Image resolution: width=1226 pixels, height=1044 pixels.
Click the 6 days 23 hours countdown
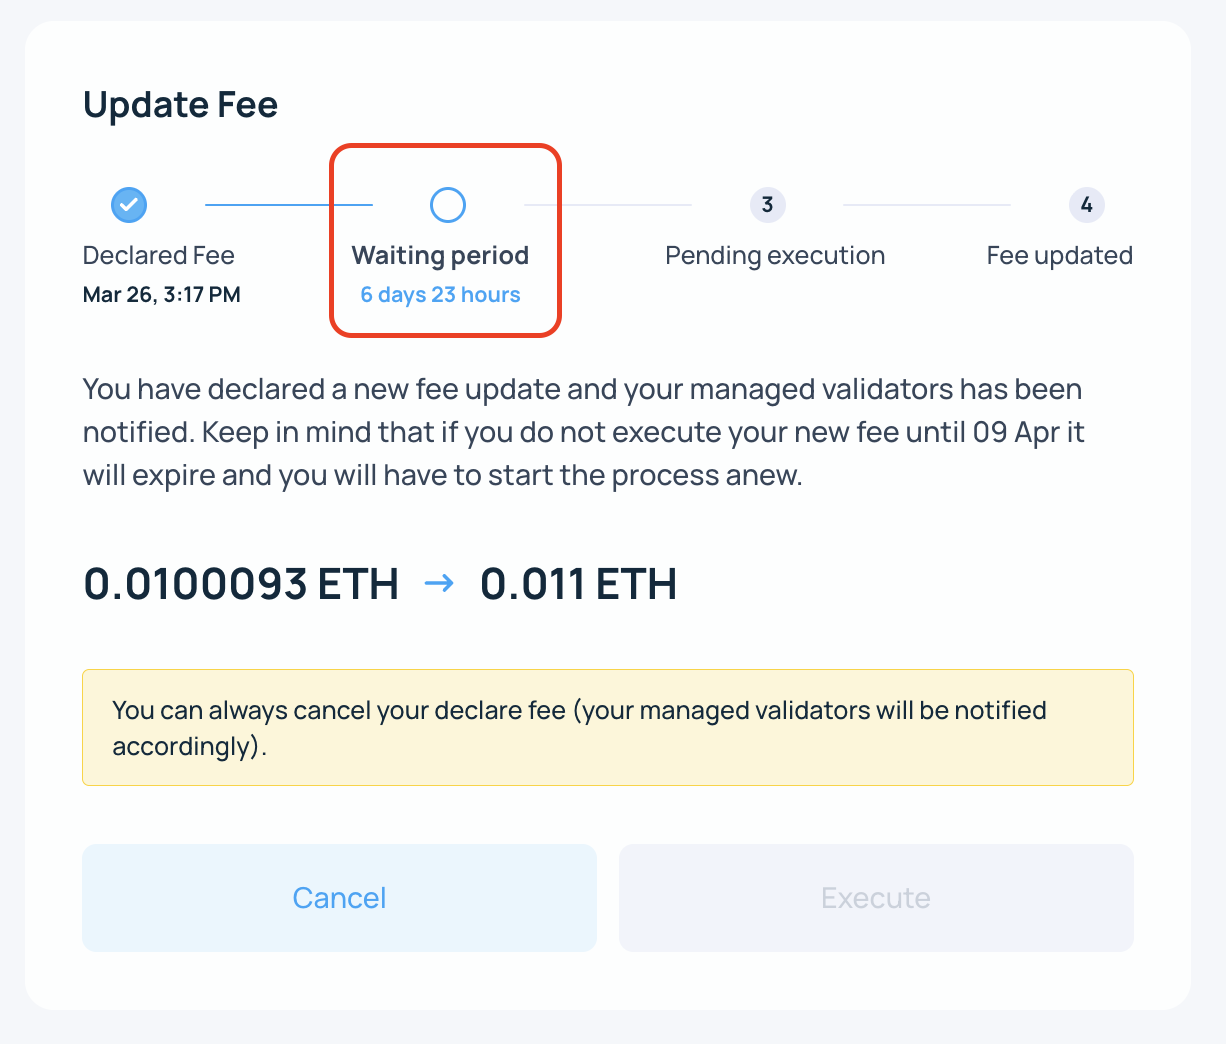[440, 295]
